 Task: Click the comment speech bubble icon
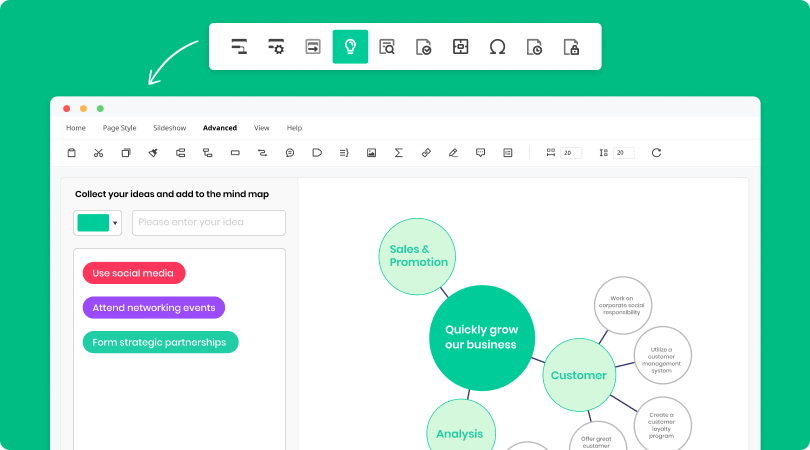[289, 153]
